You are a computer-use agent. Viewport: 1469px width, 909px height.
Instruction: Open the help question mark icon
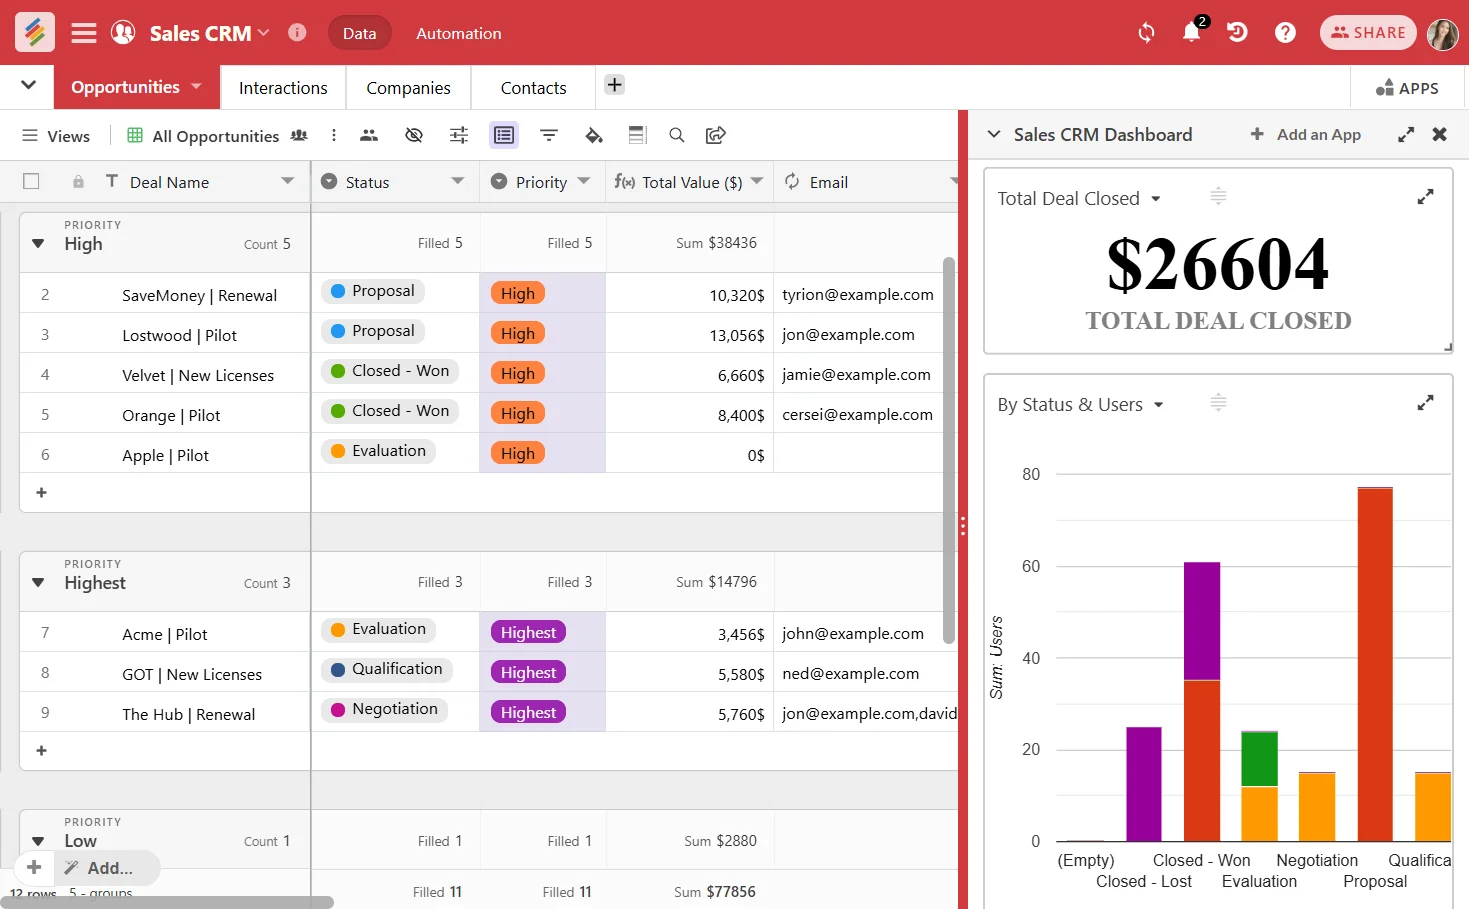pos(1285,33)
